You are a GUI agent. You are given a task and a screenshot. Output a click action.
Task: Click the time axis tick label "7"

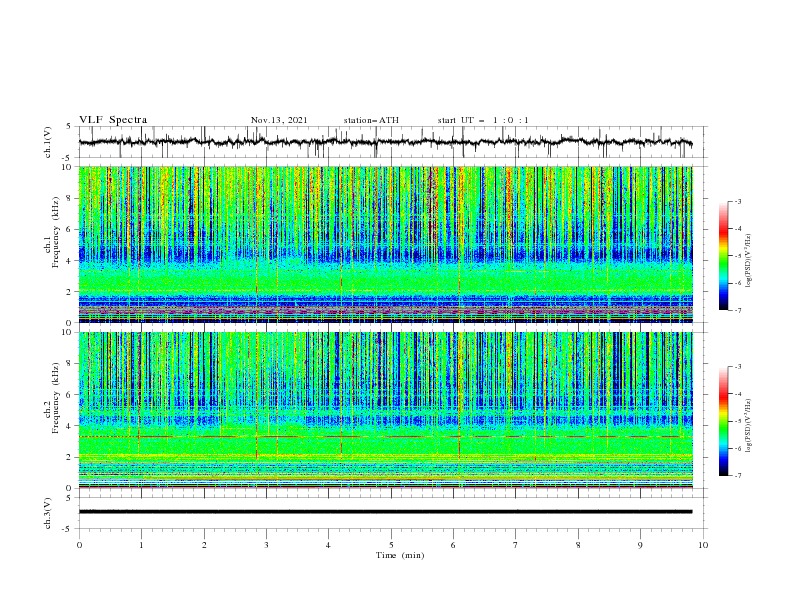point(516,545)
